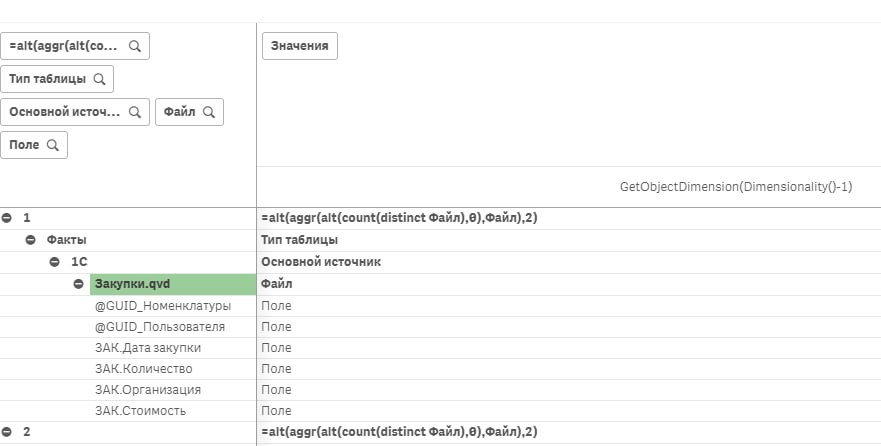Click the Факты row label
The image size is (881, 446).
(x=66, y=240)
